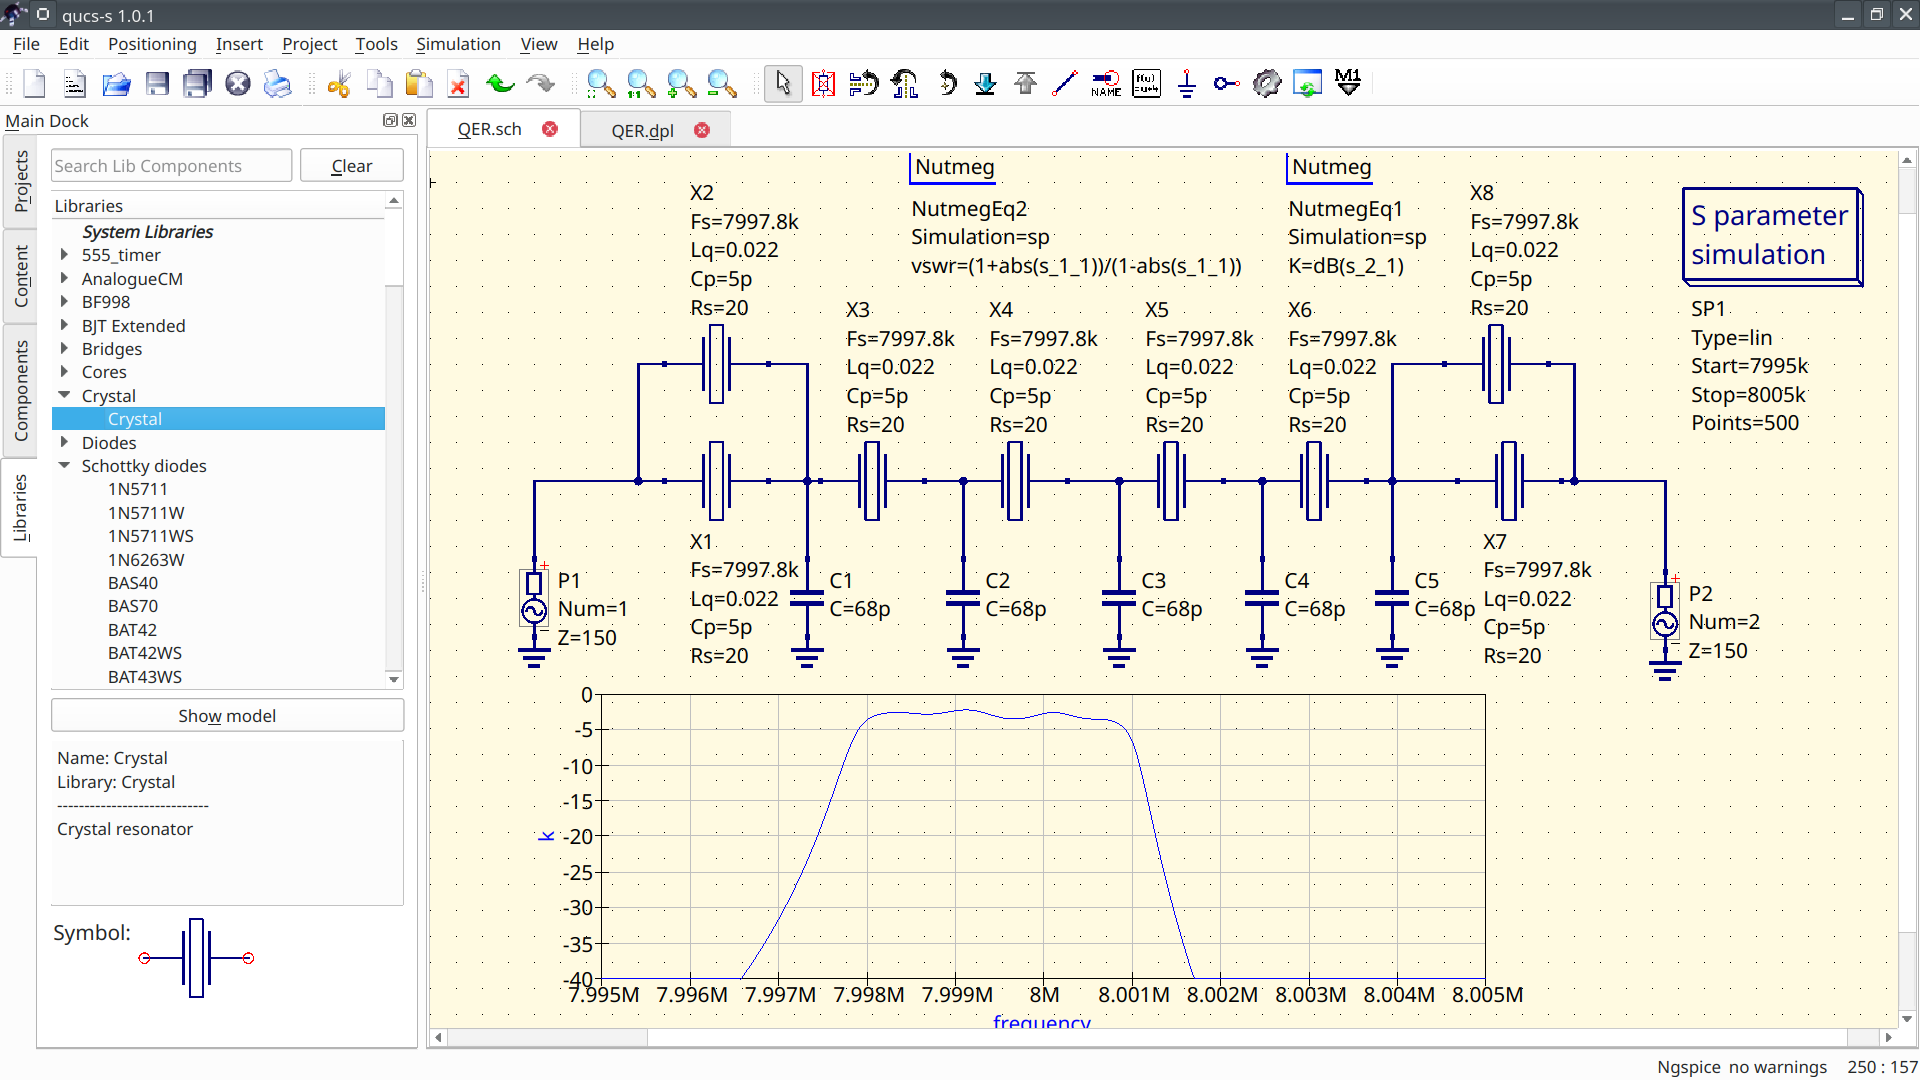Open the Insert menu
Image resolution: width=1920 pixels, height=1080 pixels.
[x=240, y=44]
